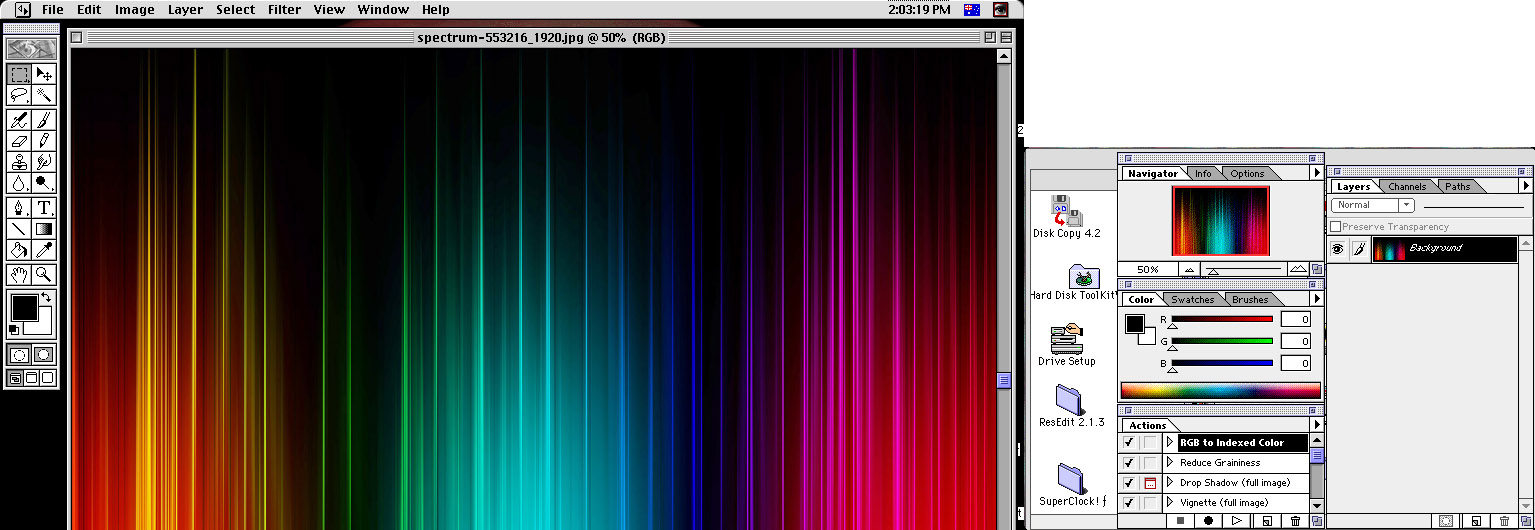Uncheck the Reduce Graininess action checkmark

pos(1129,463)
